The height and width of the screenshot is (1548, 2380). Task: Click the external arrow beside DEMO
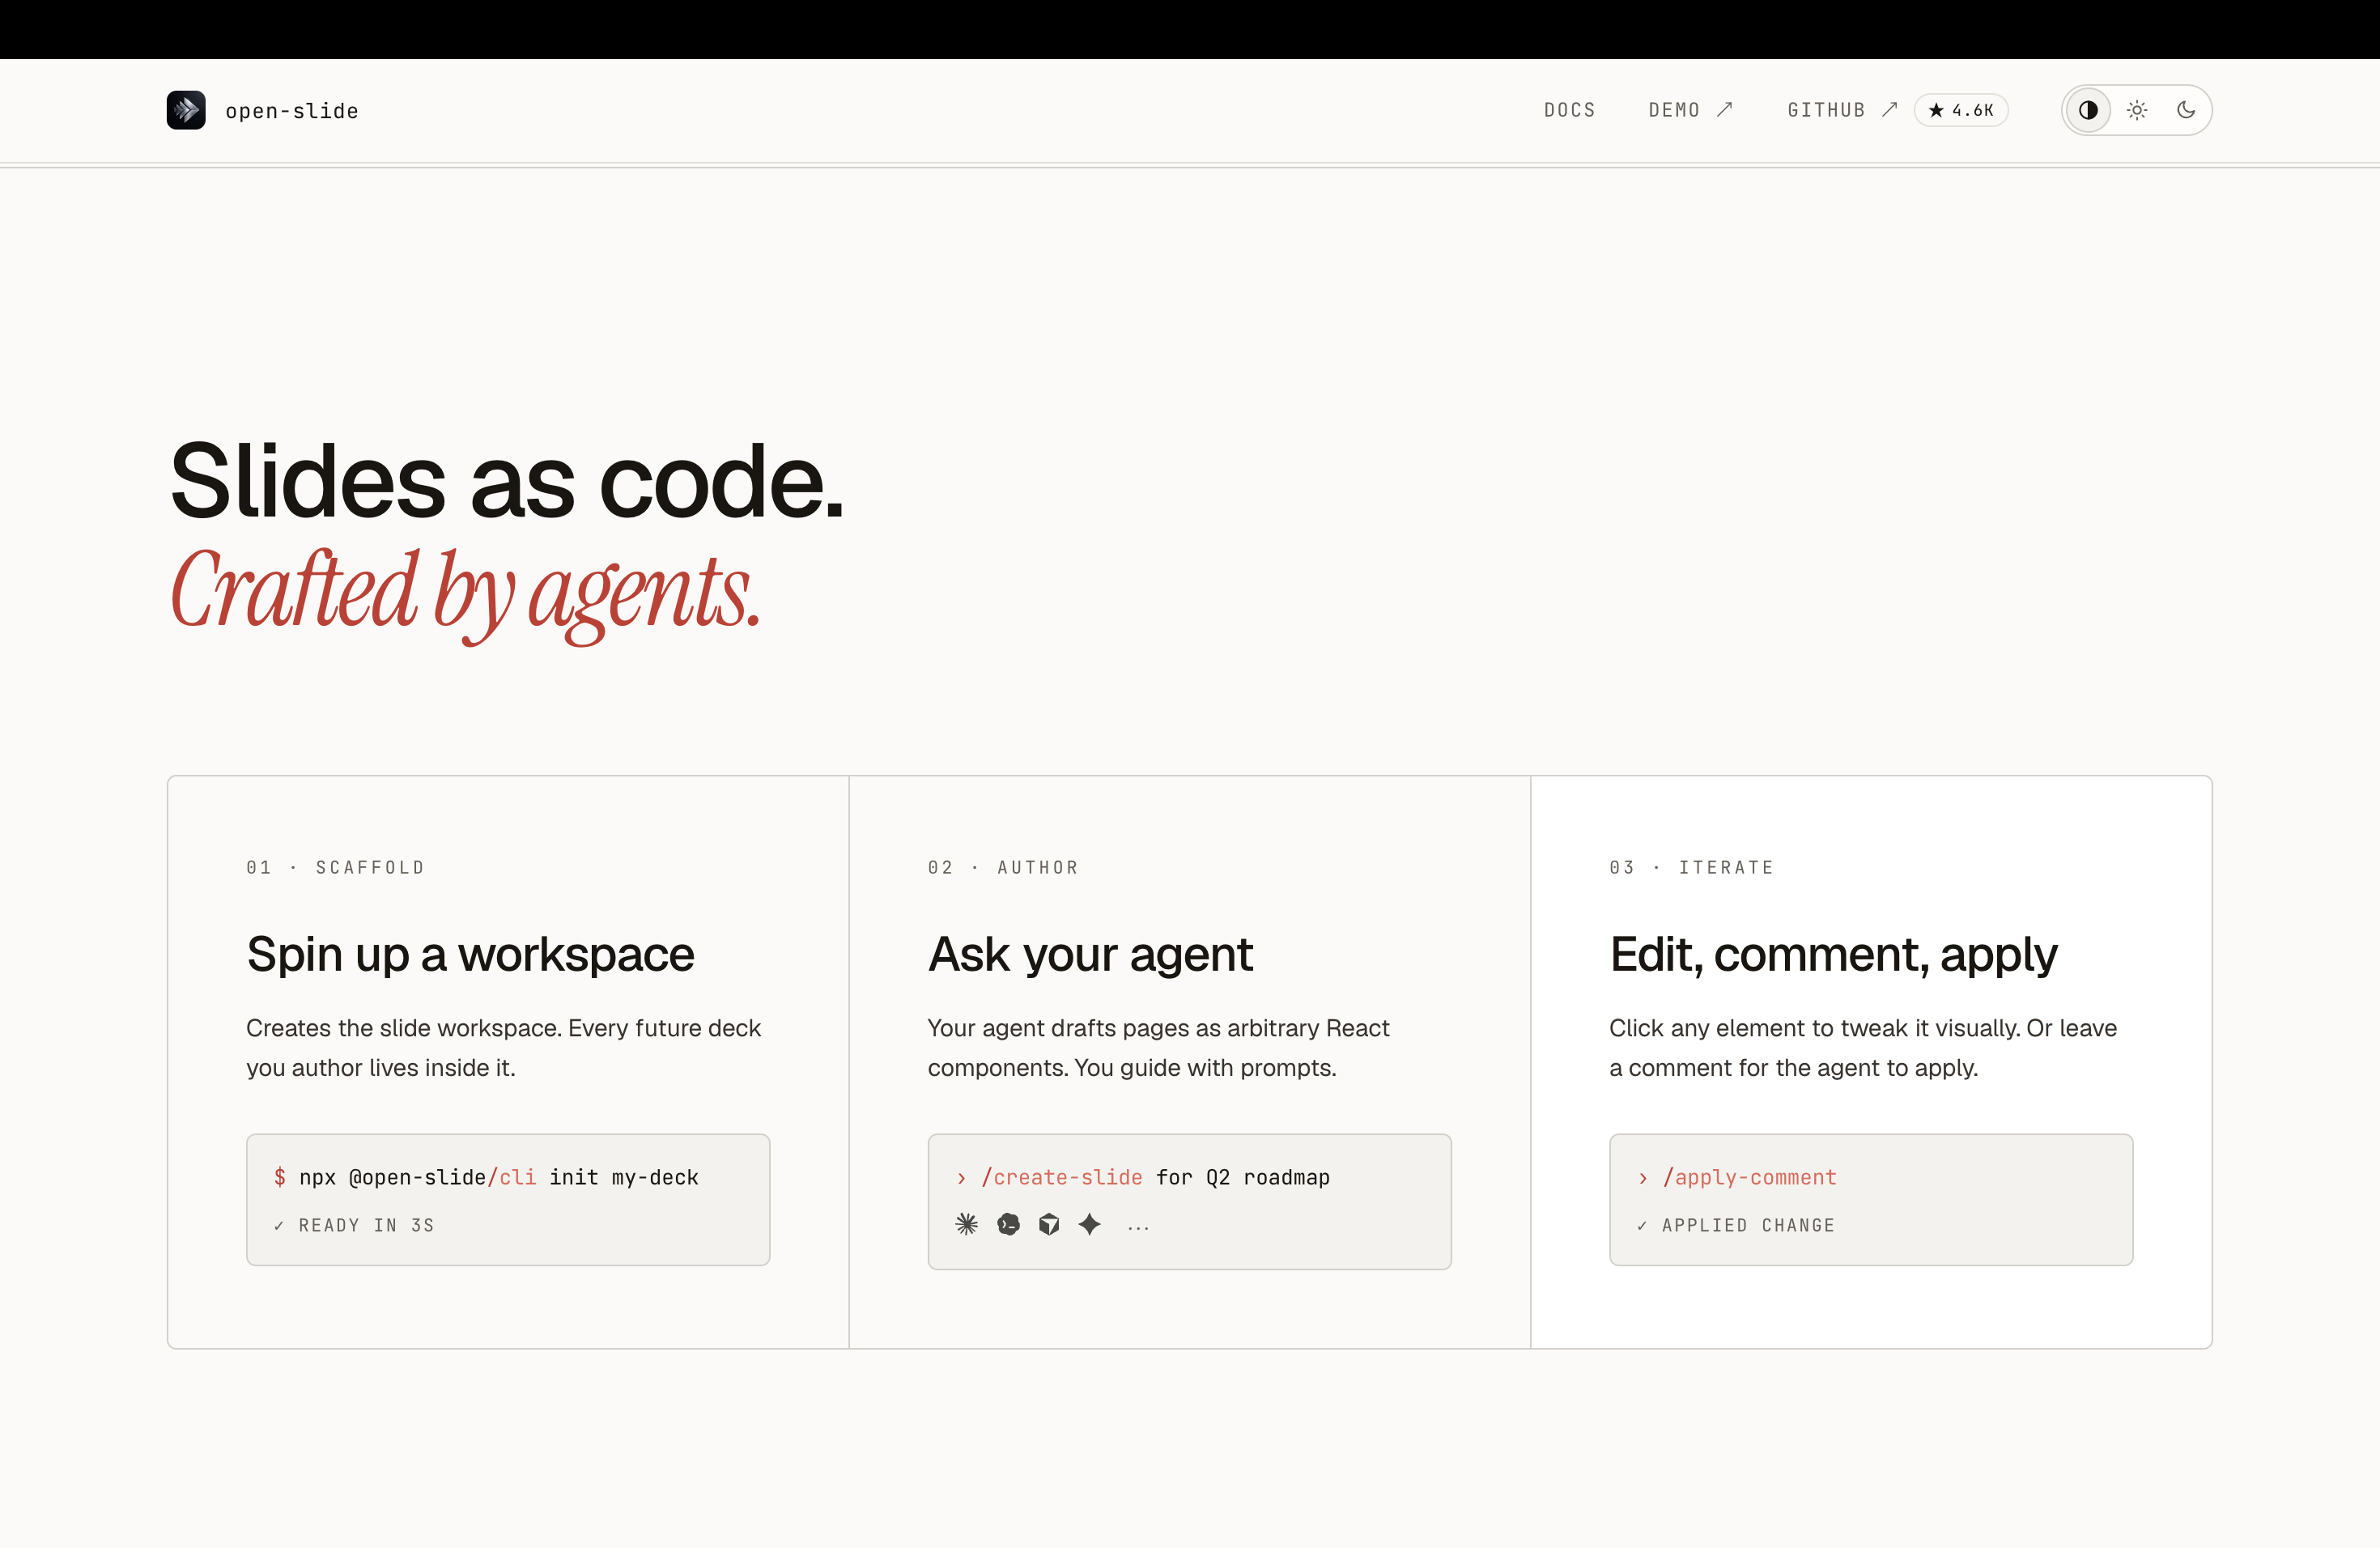point(1725,110)
